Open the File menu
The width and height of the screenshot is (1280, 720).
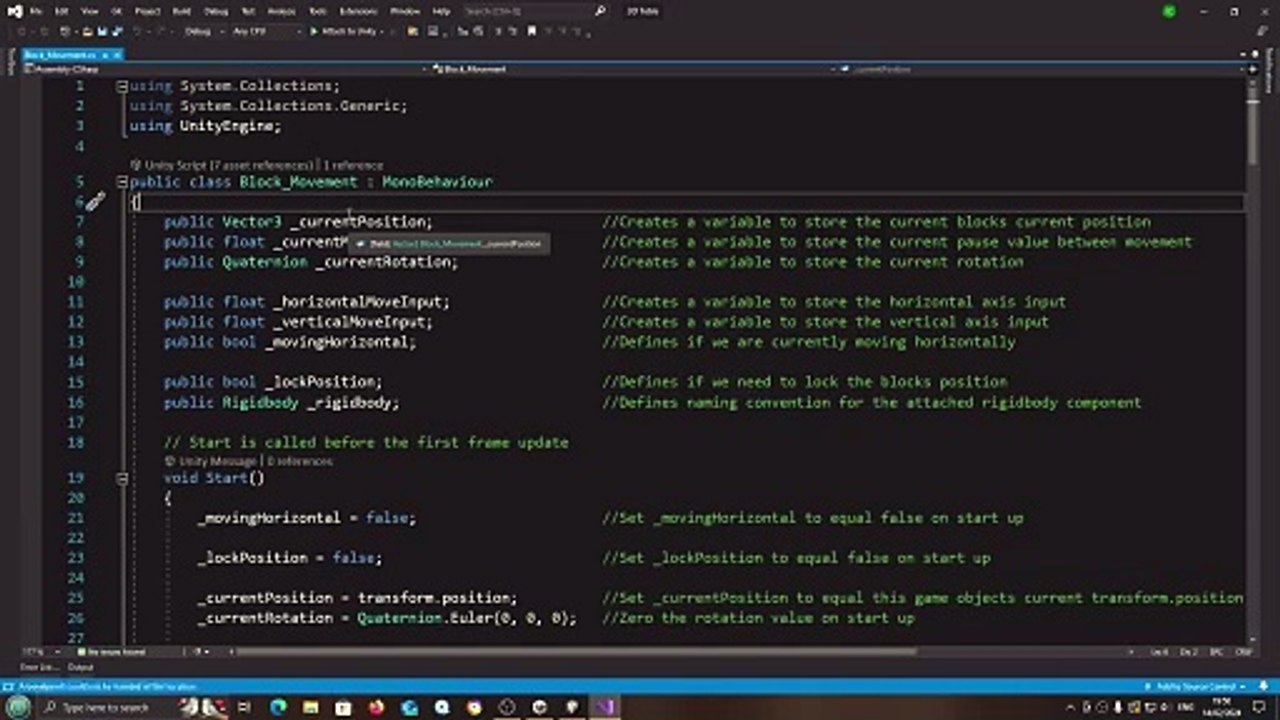click(x=37, y=11)
